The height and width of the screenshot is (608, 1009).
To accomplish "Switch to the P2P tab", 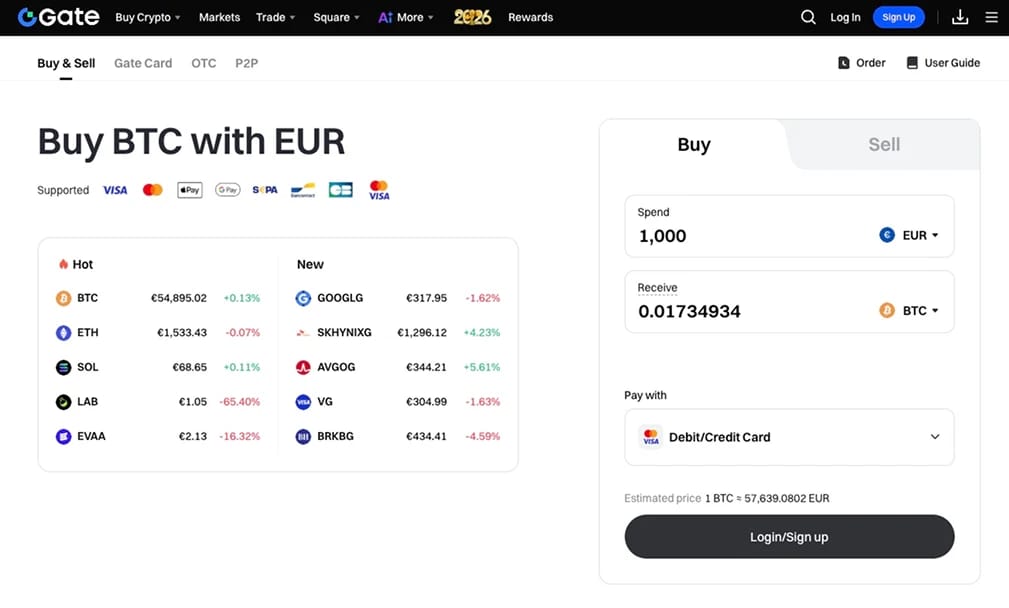I will pyautogui.click(x=246, y=63).
